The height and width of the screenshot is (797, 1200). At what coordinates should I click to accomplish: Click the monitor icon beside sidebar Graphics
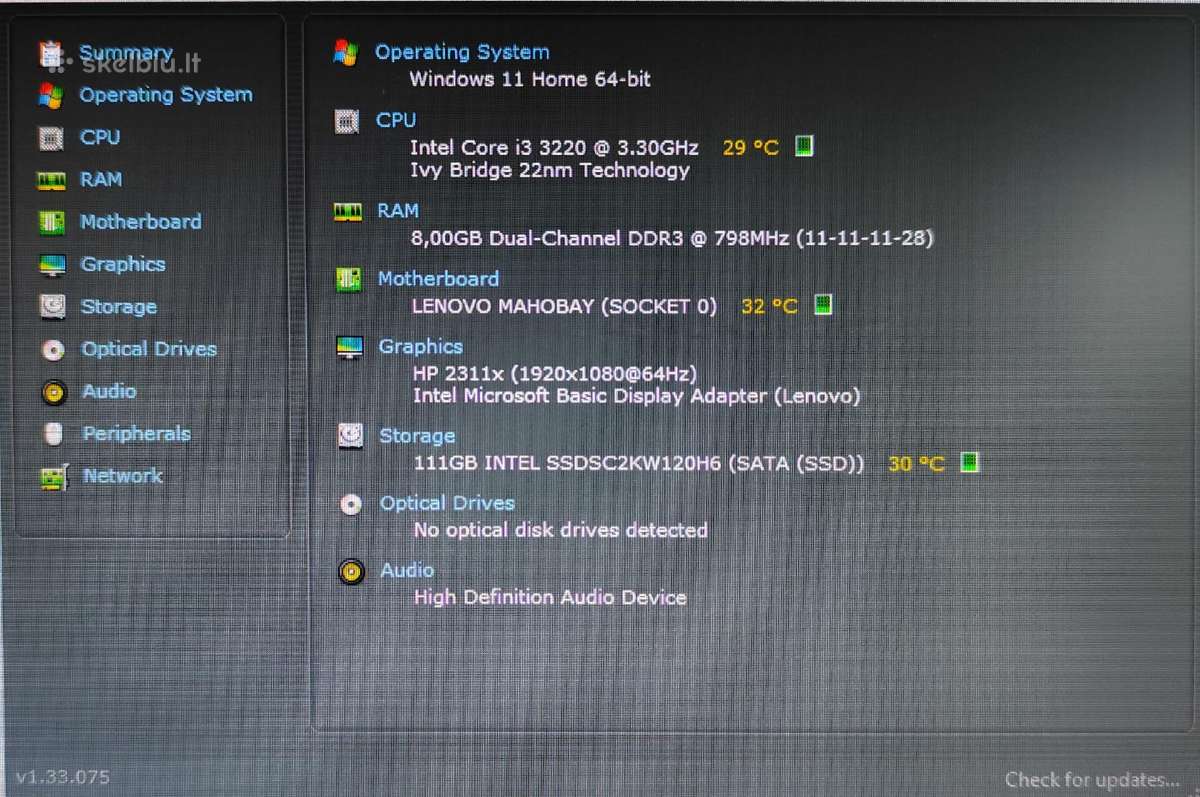pos(52,265)
